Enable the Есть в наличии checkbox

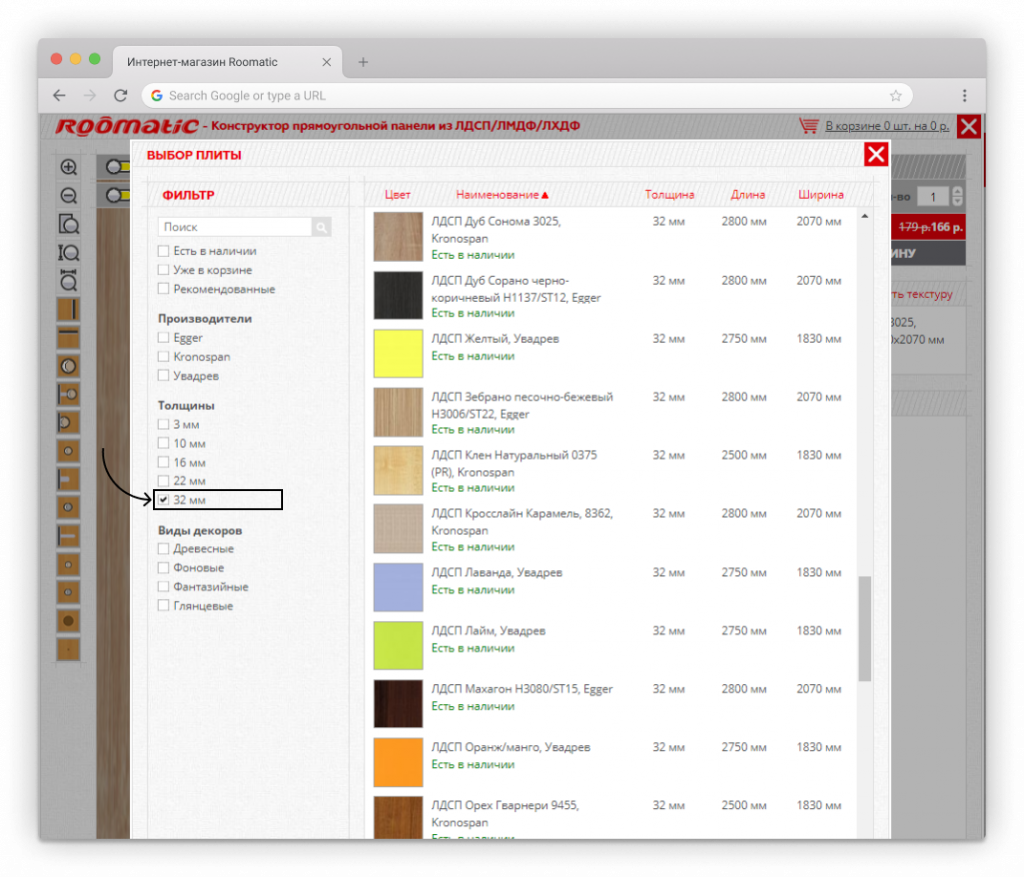(163, 251)
